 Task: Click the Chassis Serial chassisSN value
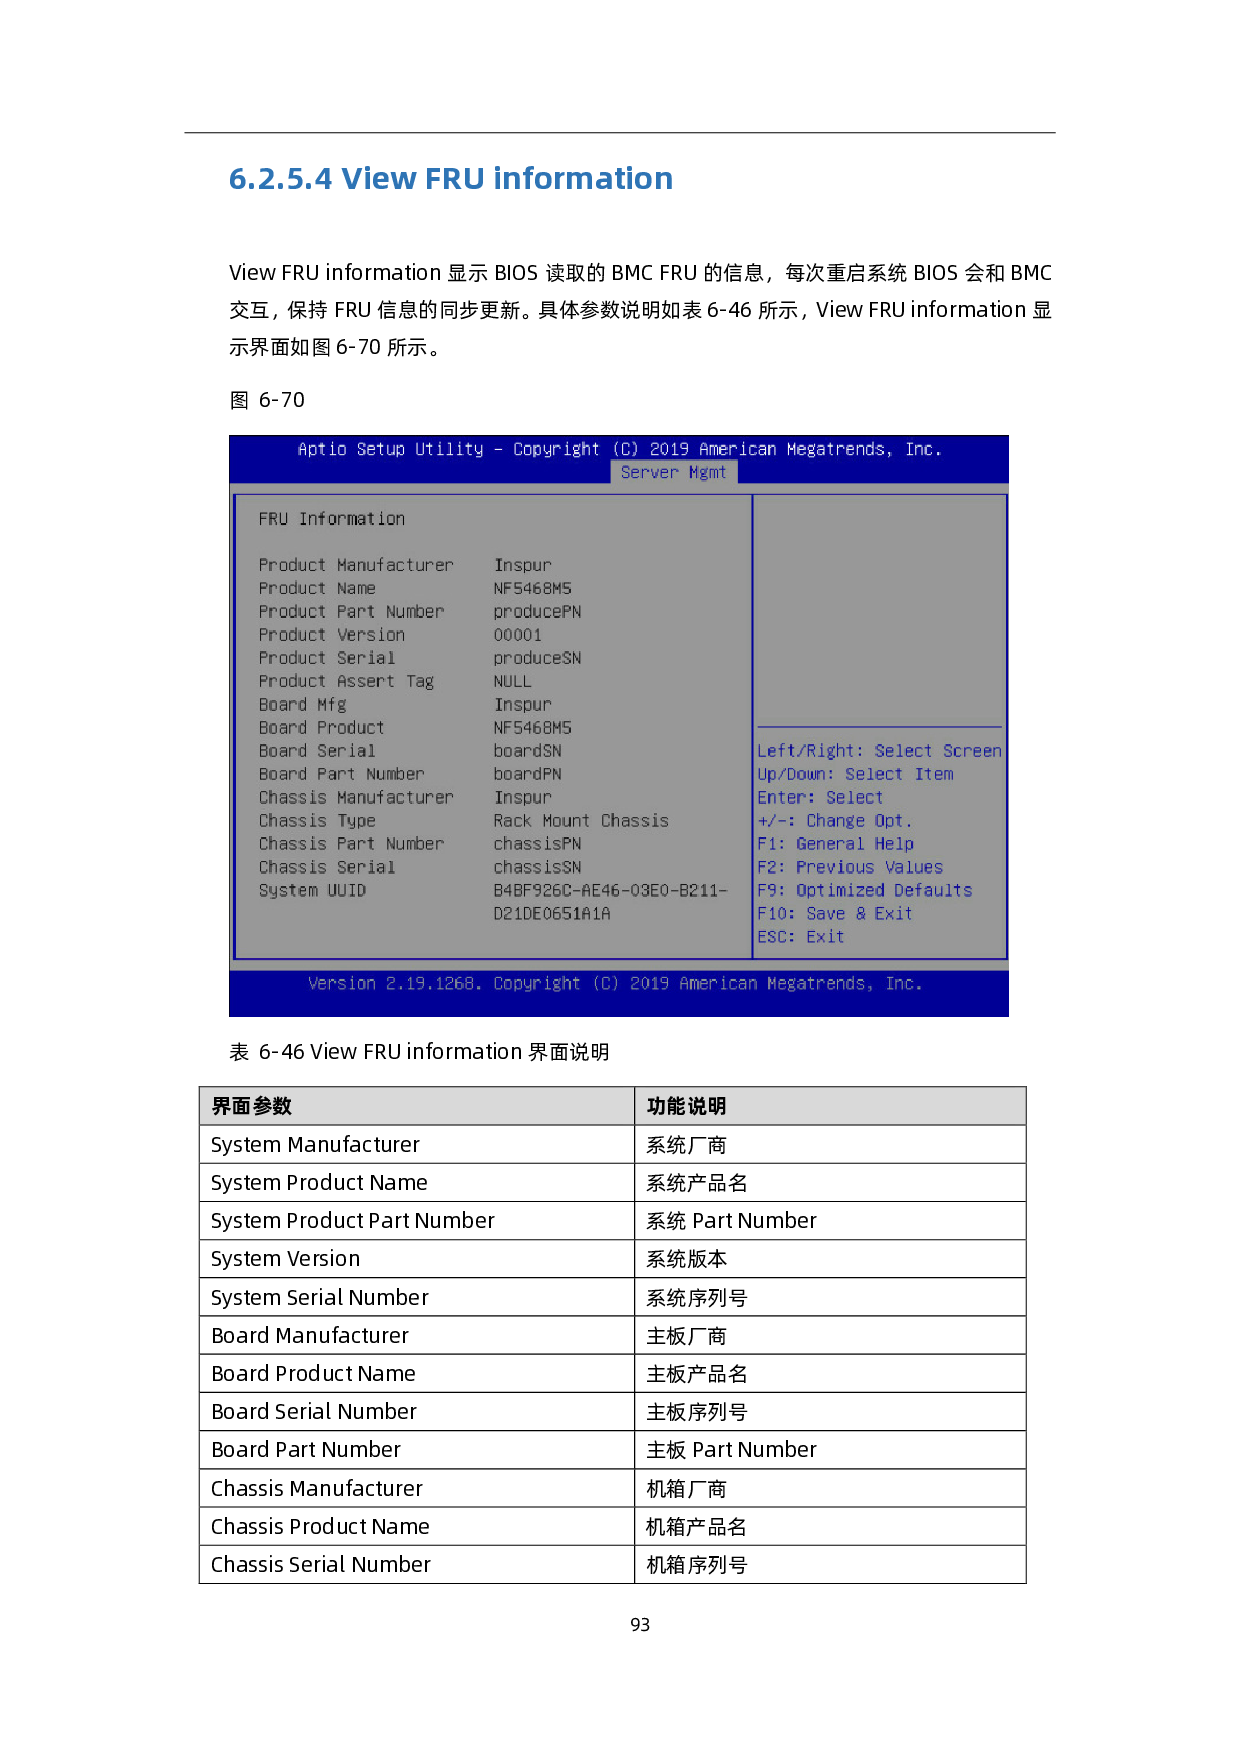click(537, 867)
